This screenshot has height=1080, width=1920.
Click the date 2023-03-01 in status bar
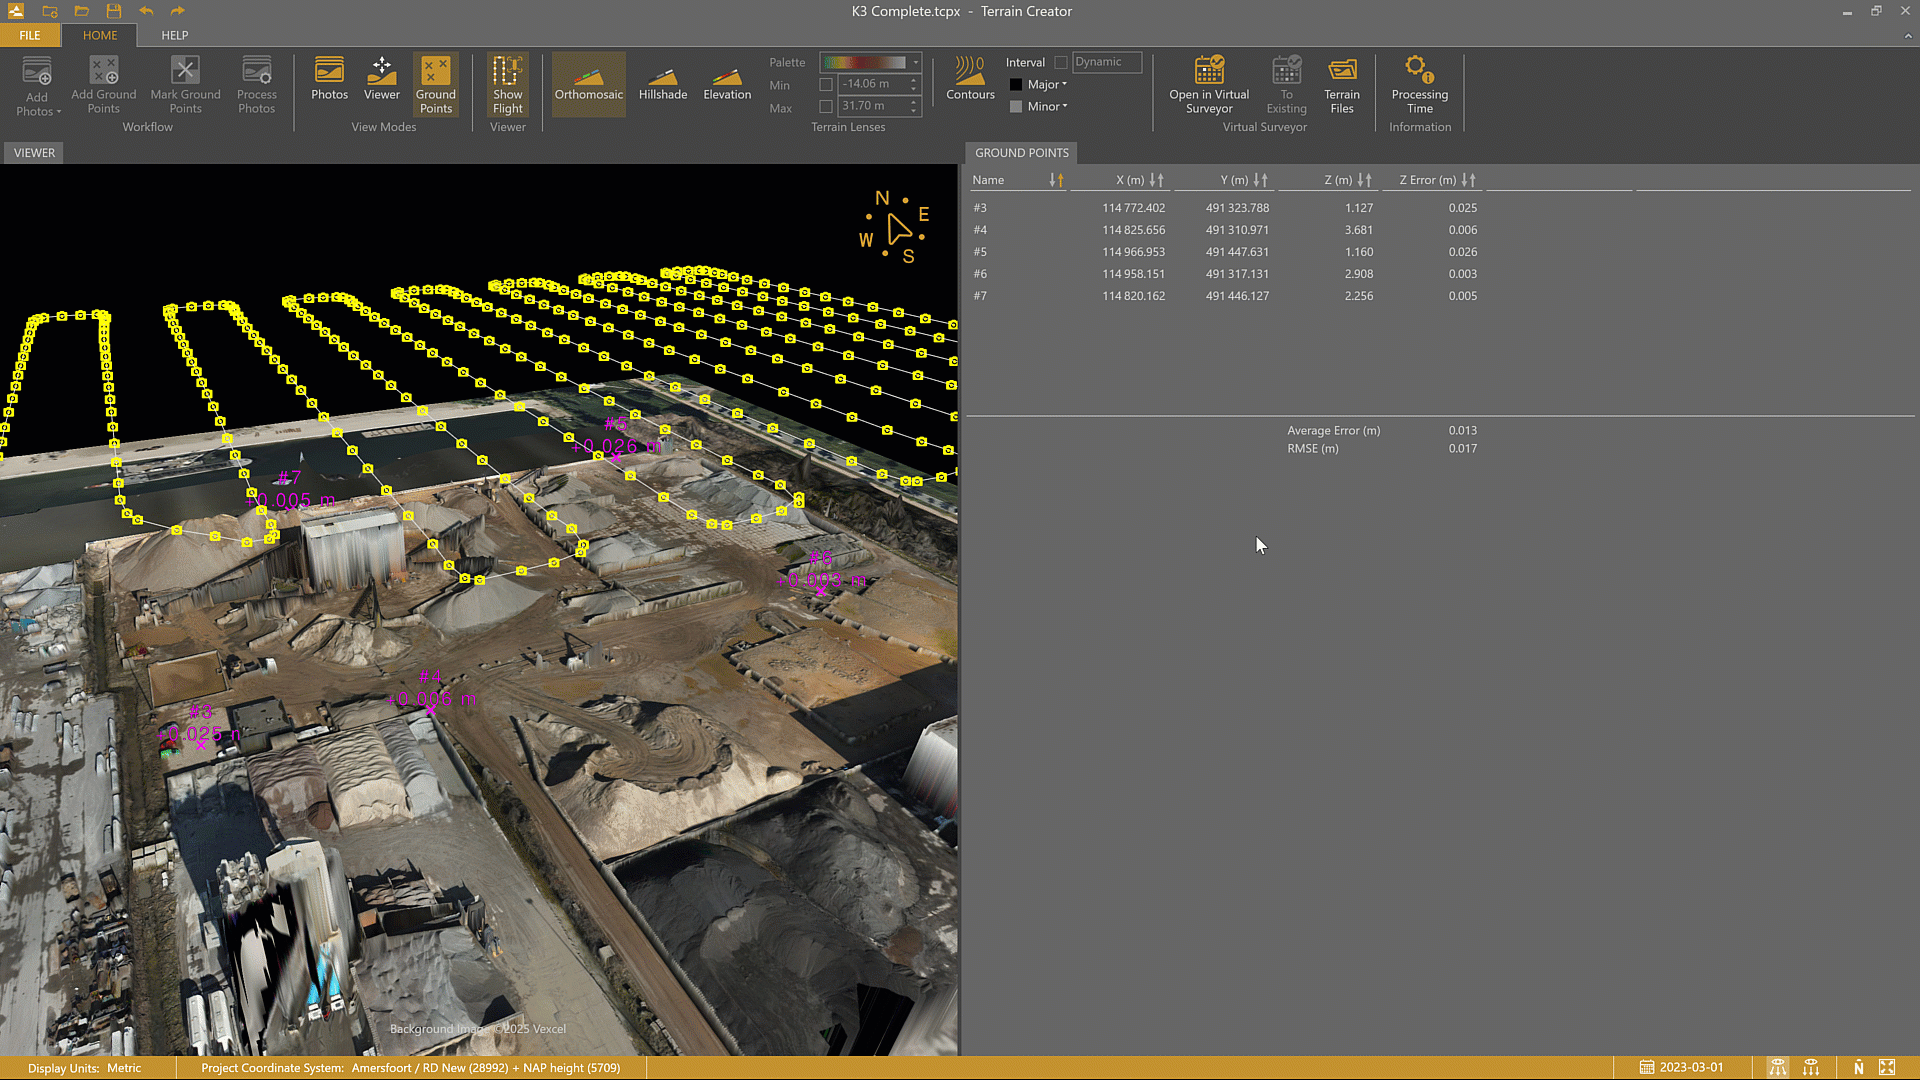click(x=1690, y=1068)
